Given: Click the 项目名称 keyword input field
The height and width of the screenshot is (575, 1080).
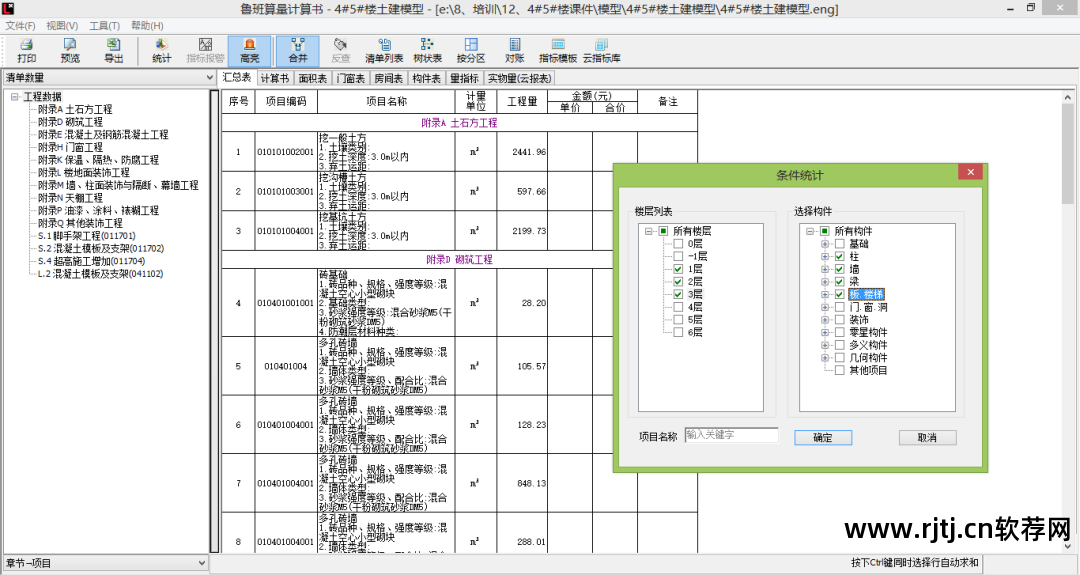Looking at the screenshot, I should [x=731, y=435].
